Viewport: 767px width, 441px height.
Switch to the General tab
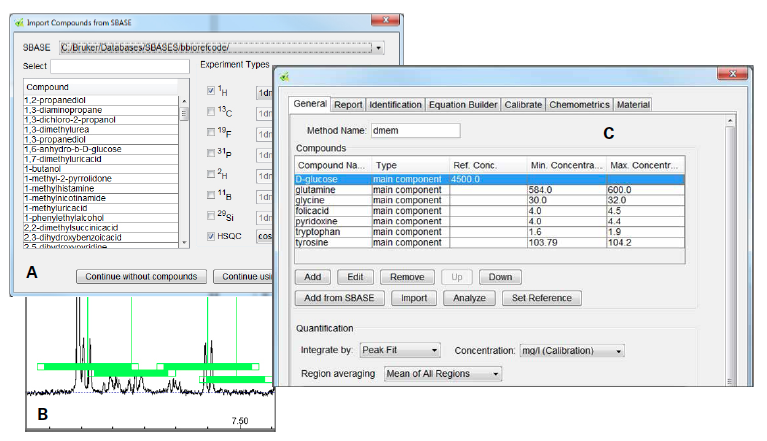(310, 104)
